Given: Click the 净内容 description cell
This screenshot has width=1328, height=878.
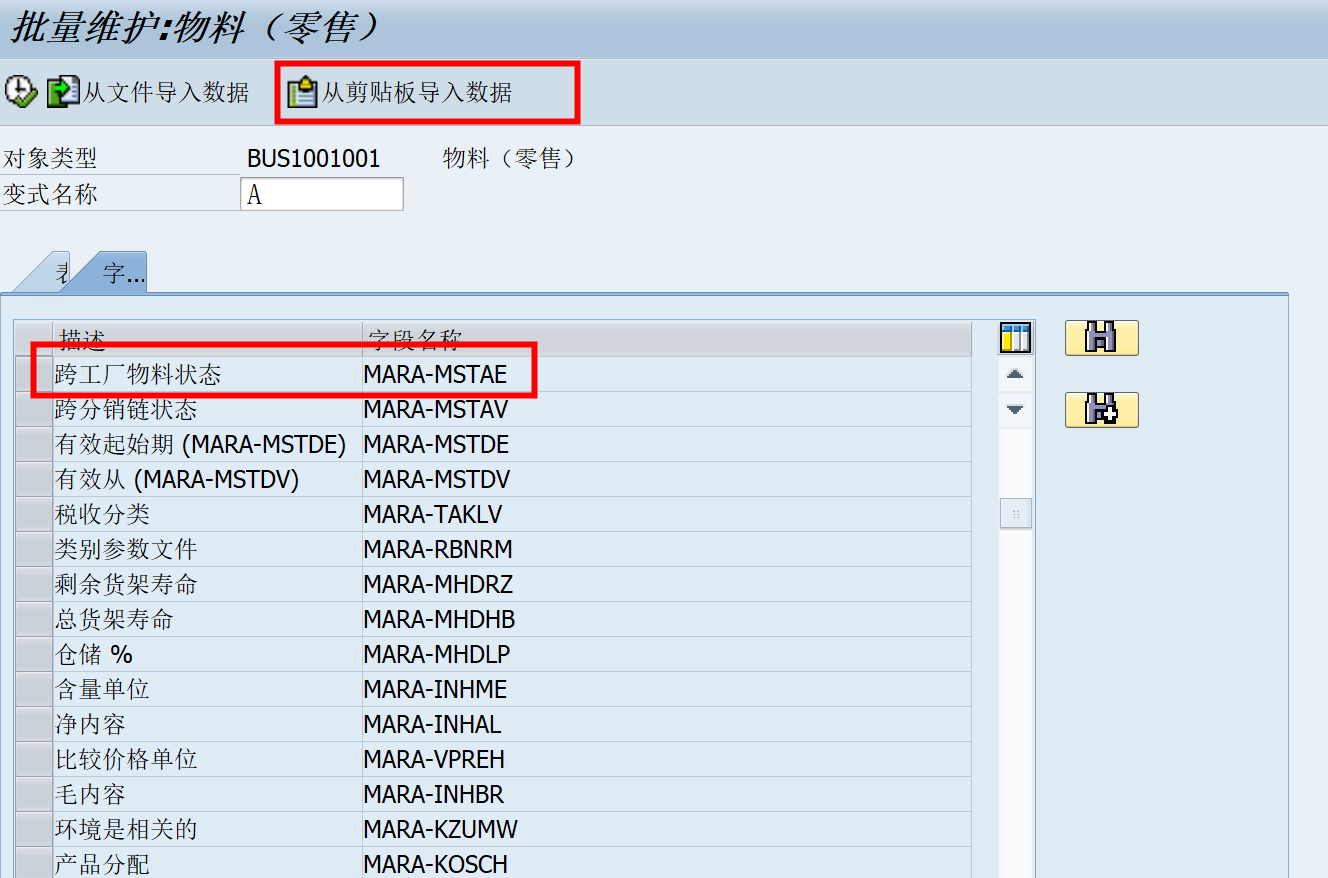Looking at the screenshot, I should (x=207, y=725).
